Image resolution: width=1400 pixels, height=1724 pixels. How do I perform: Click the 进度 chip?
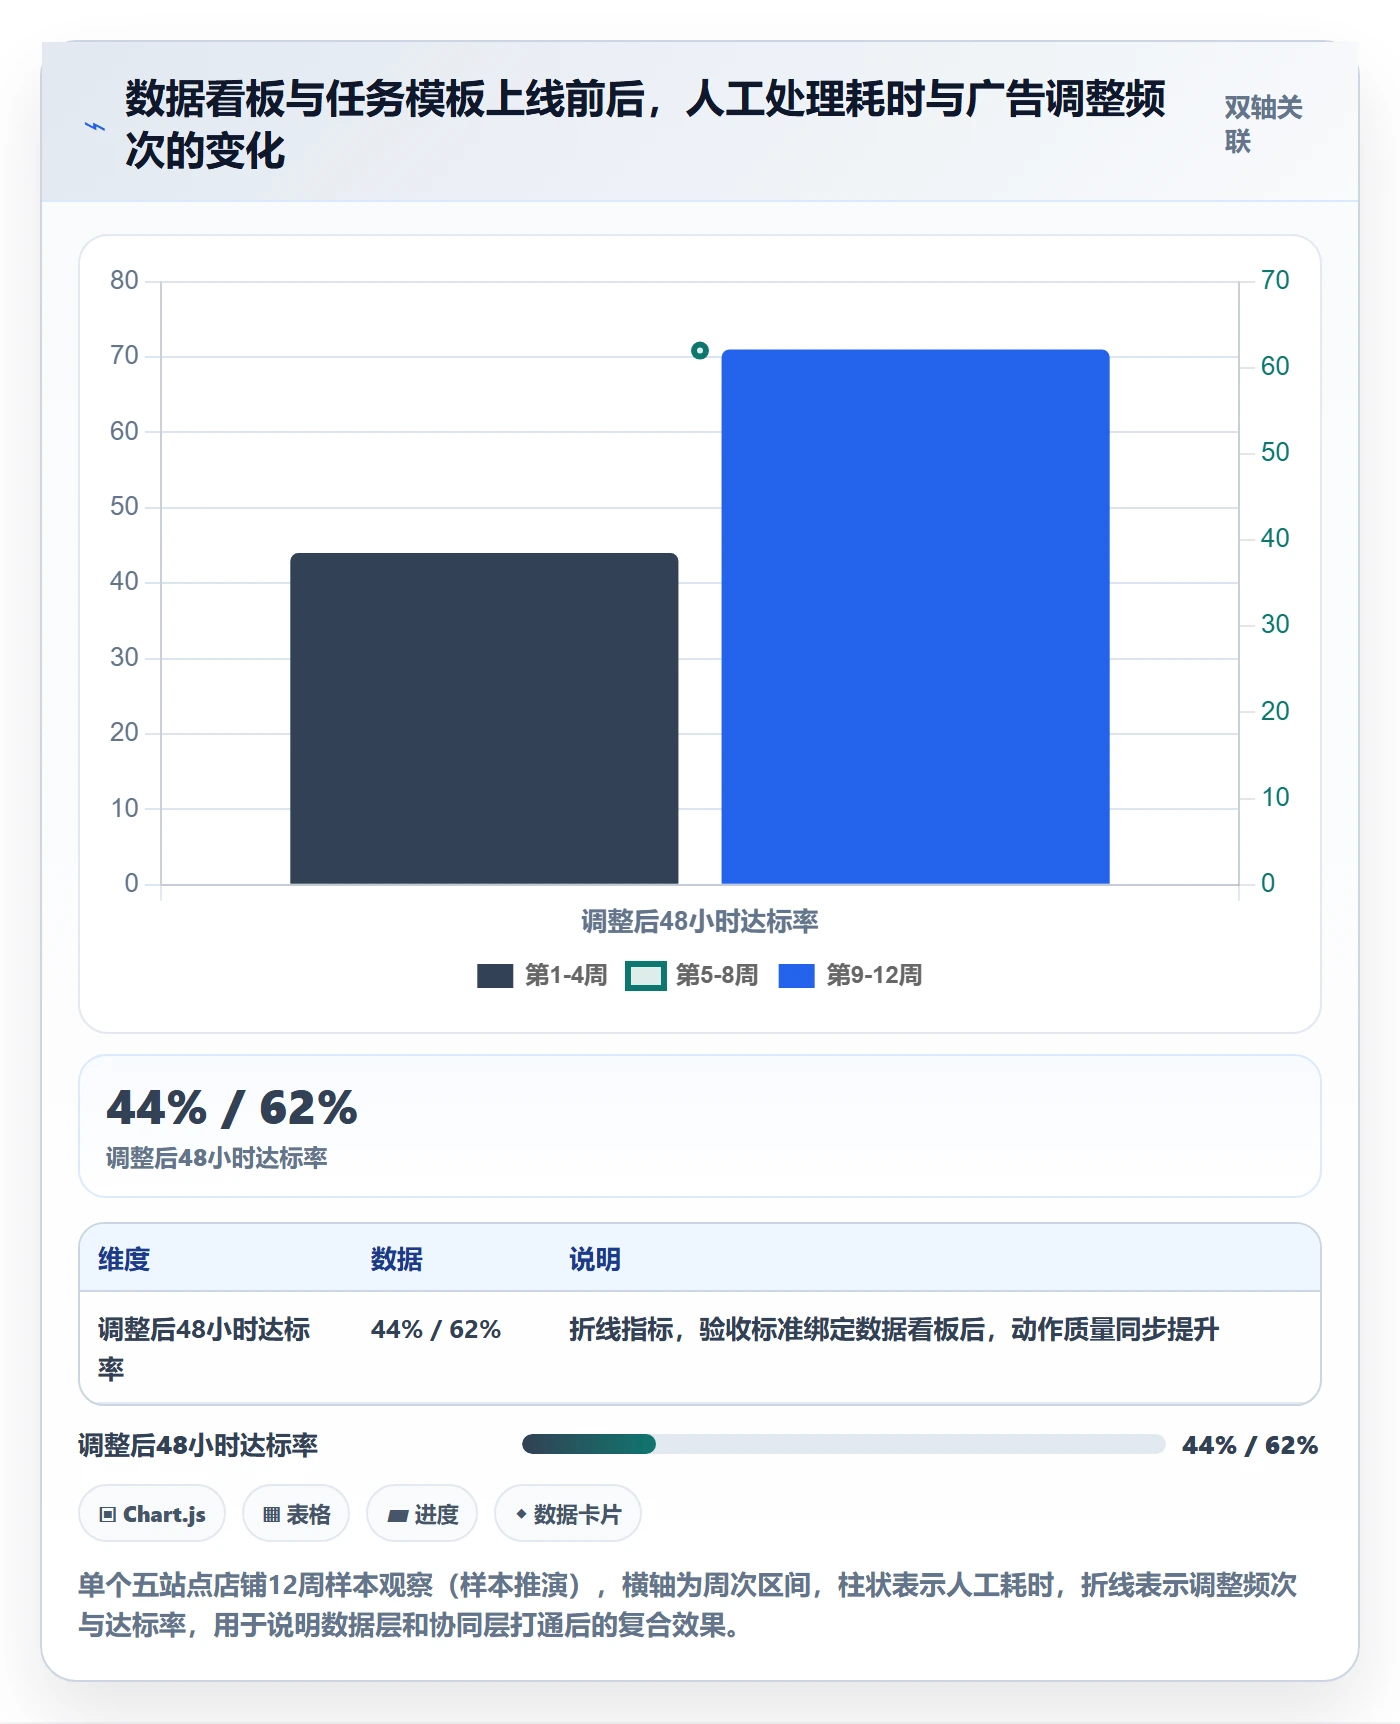click(422, 1514)
